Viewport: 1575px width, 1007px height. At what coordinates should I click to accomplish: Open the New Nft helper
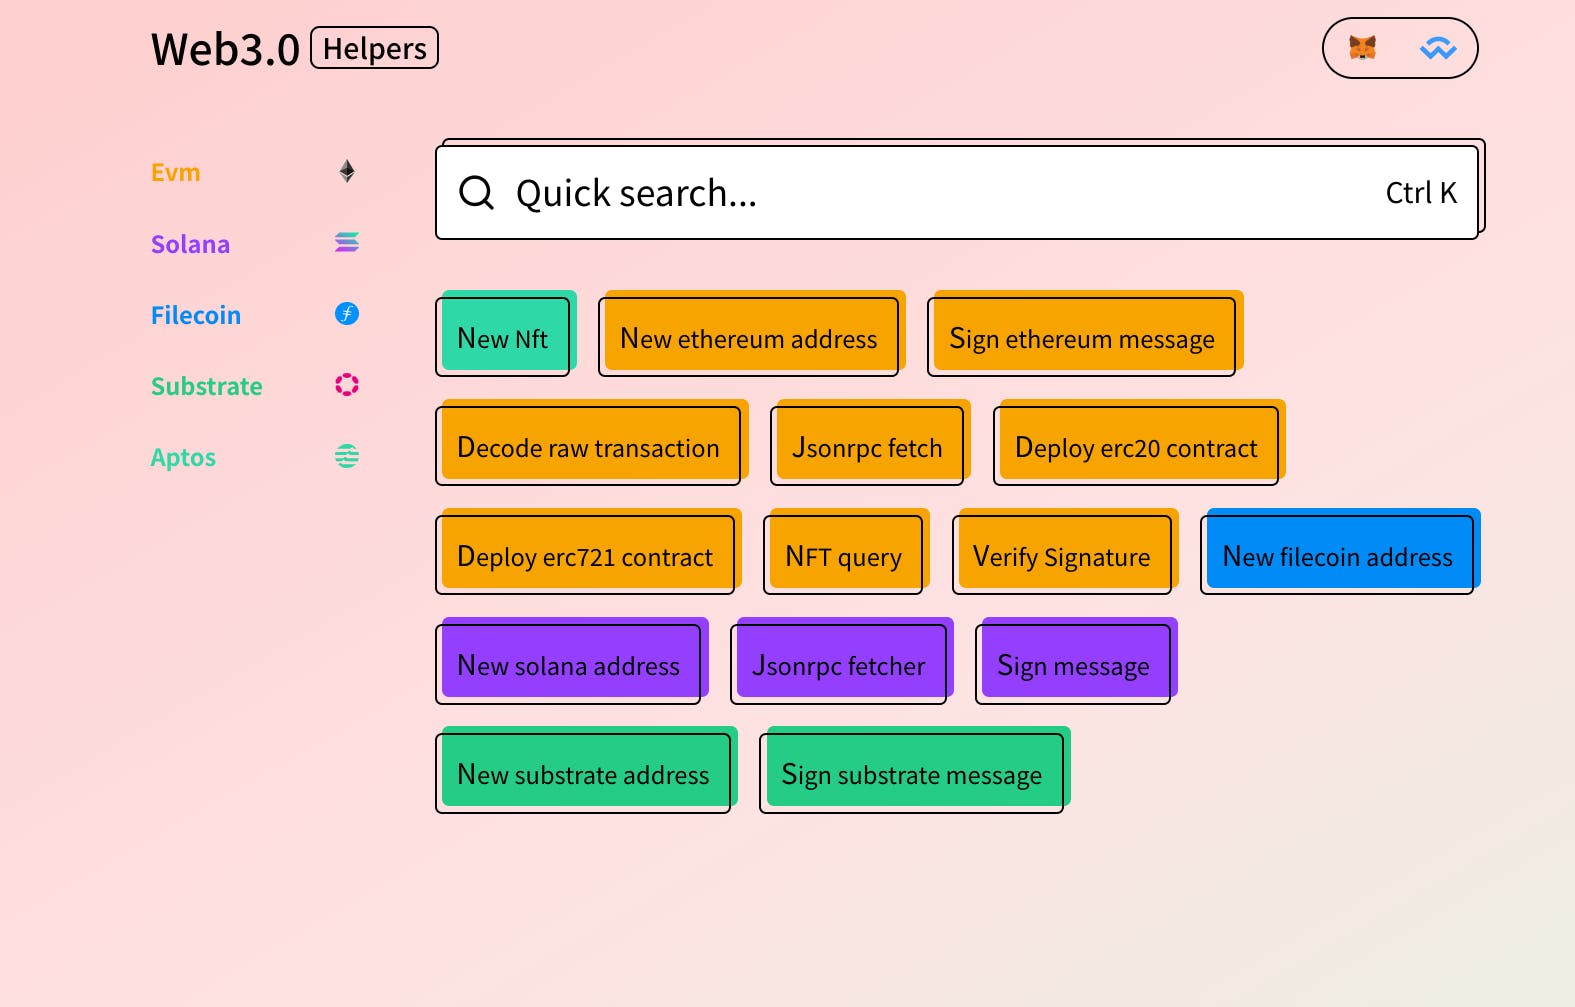pos(503,338)
